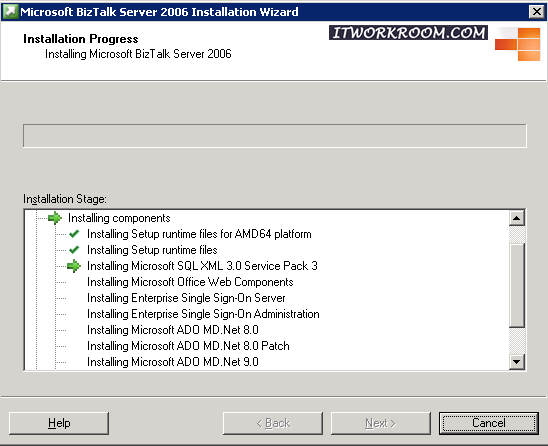Screen dimensions: 548x446
Task: Select Installing Microsoft ADO MD.Net 8.0 Patch
Action: tap(188, 346)
